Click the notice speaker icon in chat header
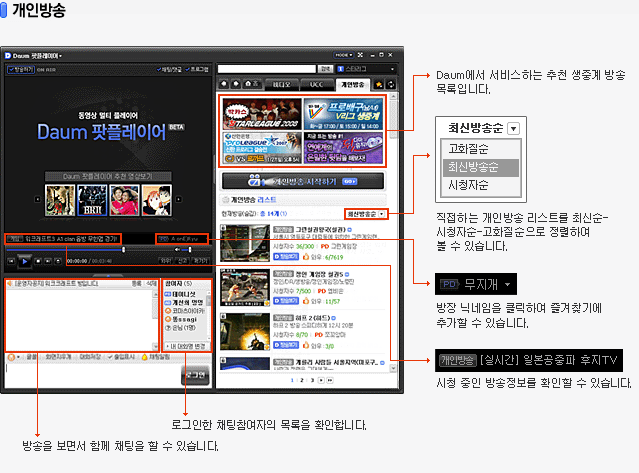Image resolution: width=639 pixels, height=473 pixels. click(9, 284)
